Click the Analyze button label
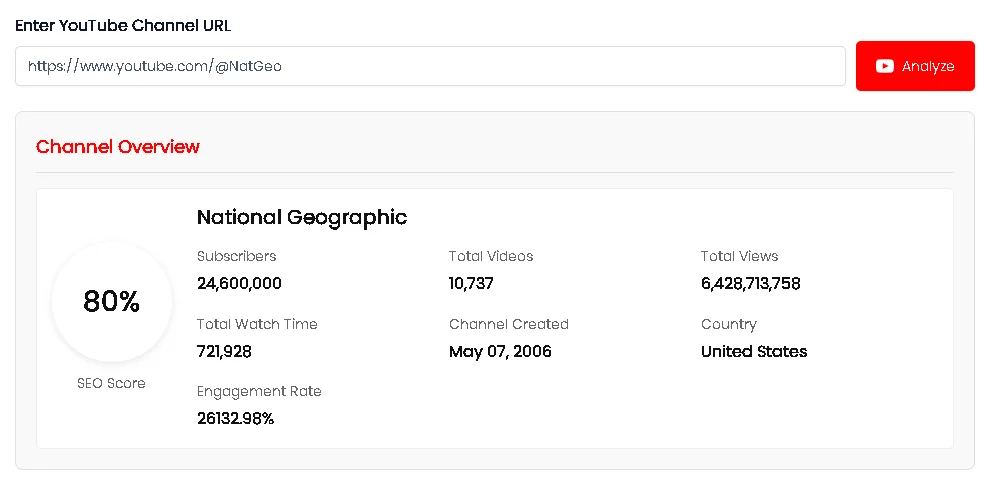990x485 pixels. click(x=928, y=66)
